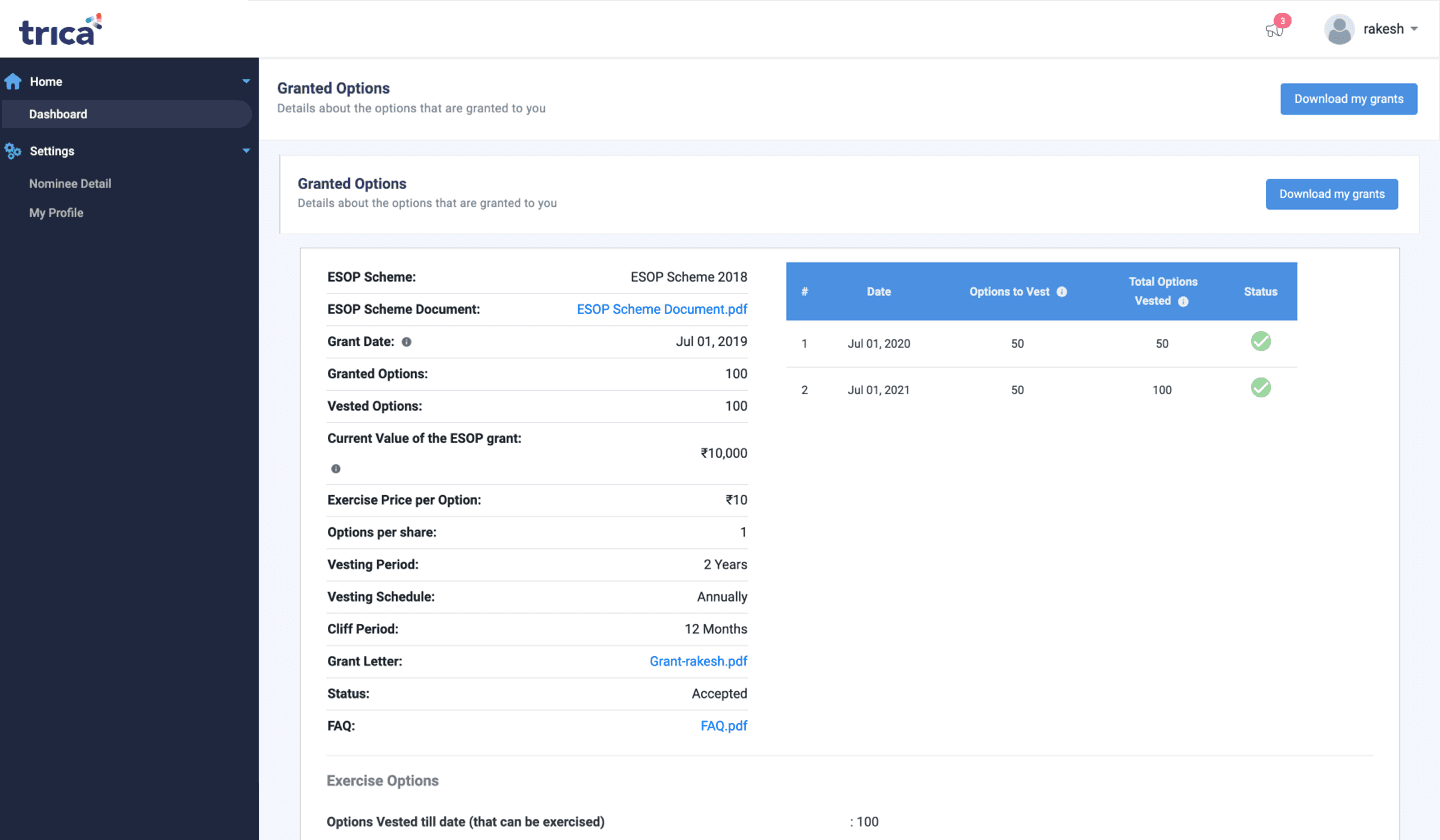The image size is (1440, 840).
Task: Open My Profile page
Action: 56,213
